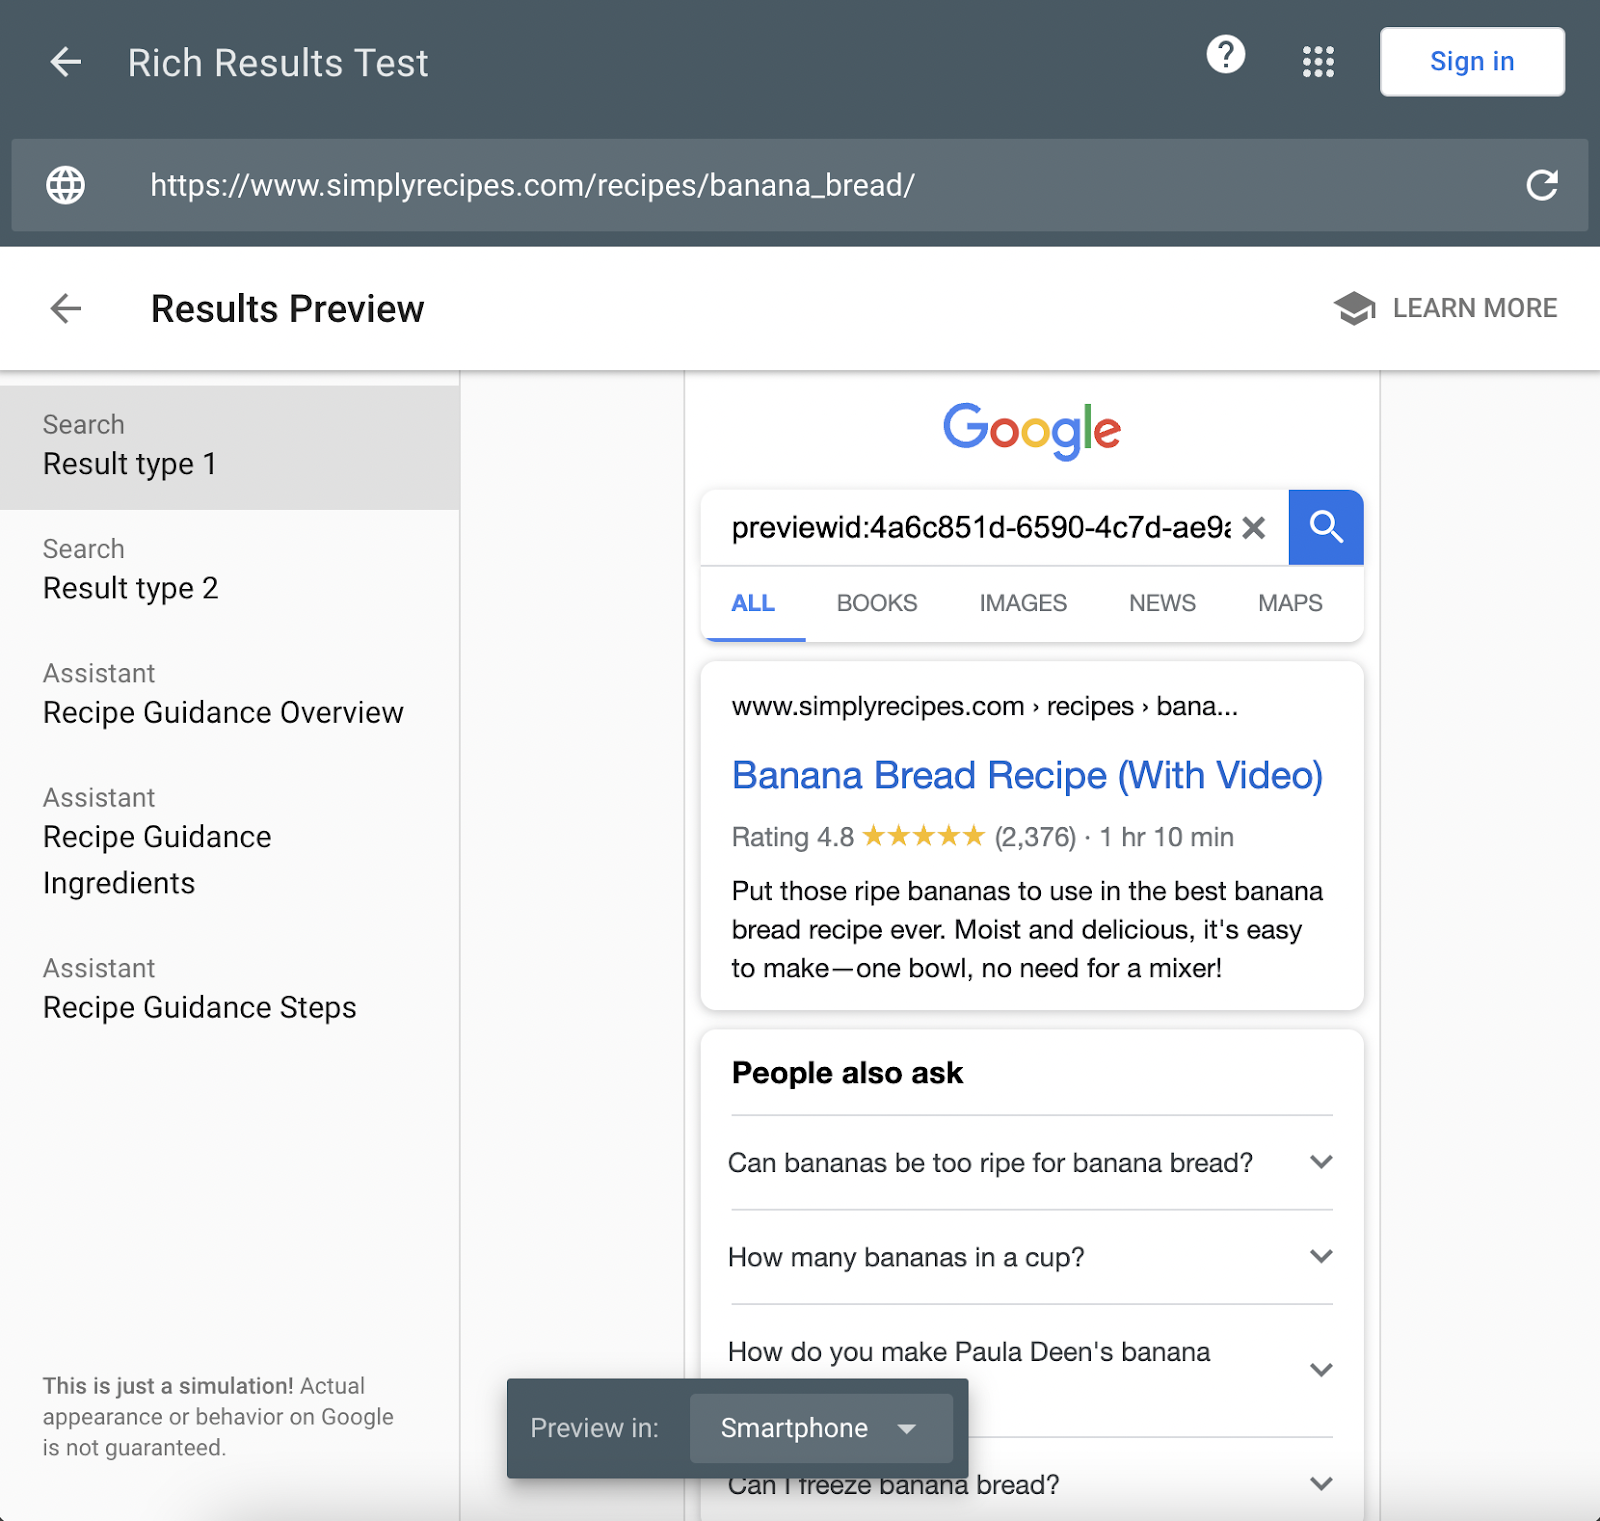Viewport: 1600px width, 1521px height.
Task: Click the graduation cap Learn More icon
Action: click(1354, 308)
